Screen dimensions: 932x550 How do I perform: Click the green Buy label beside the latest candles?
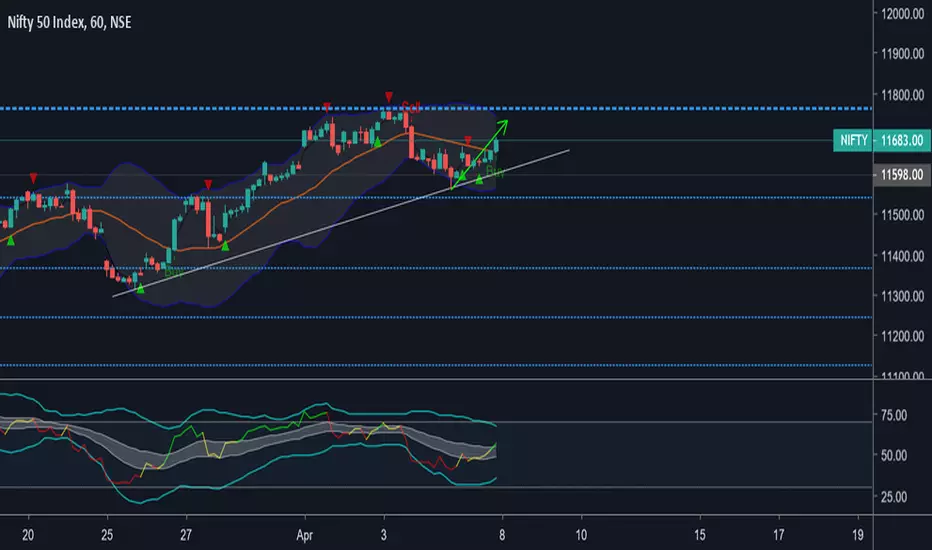coord(495,172)
